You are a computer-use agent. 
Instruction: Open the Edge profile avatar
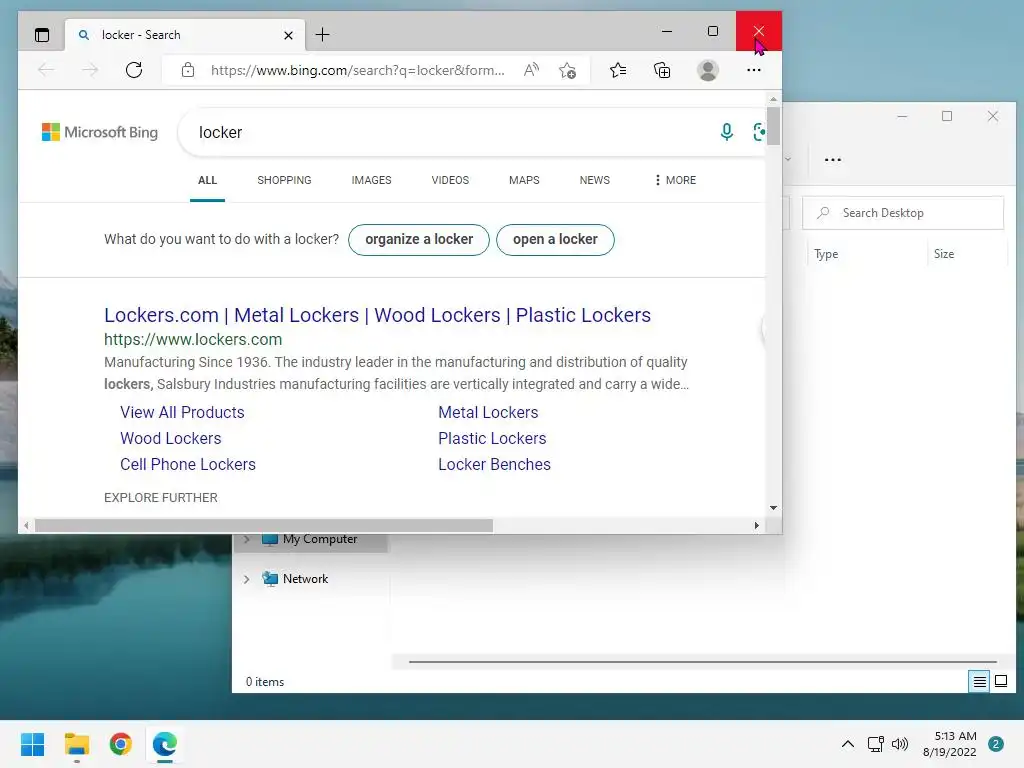(707, 70)
